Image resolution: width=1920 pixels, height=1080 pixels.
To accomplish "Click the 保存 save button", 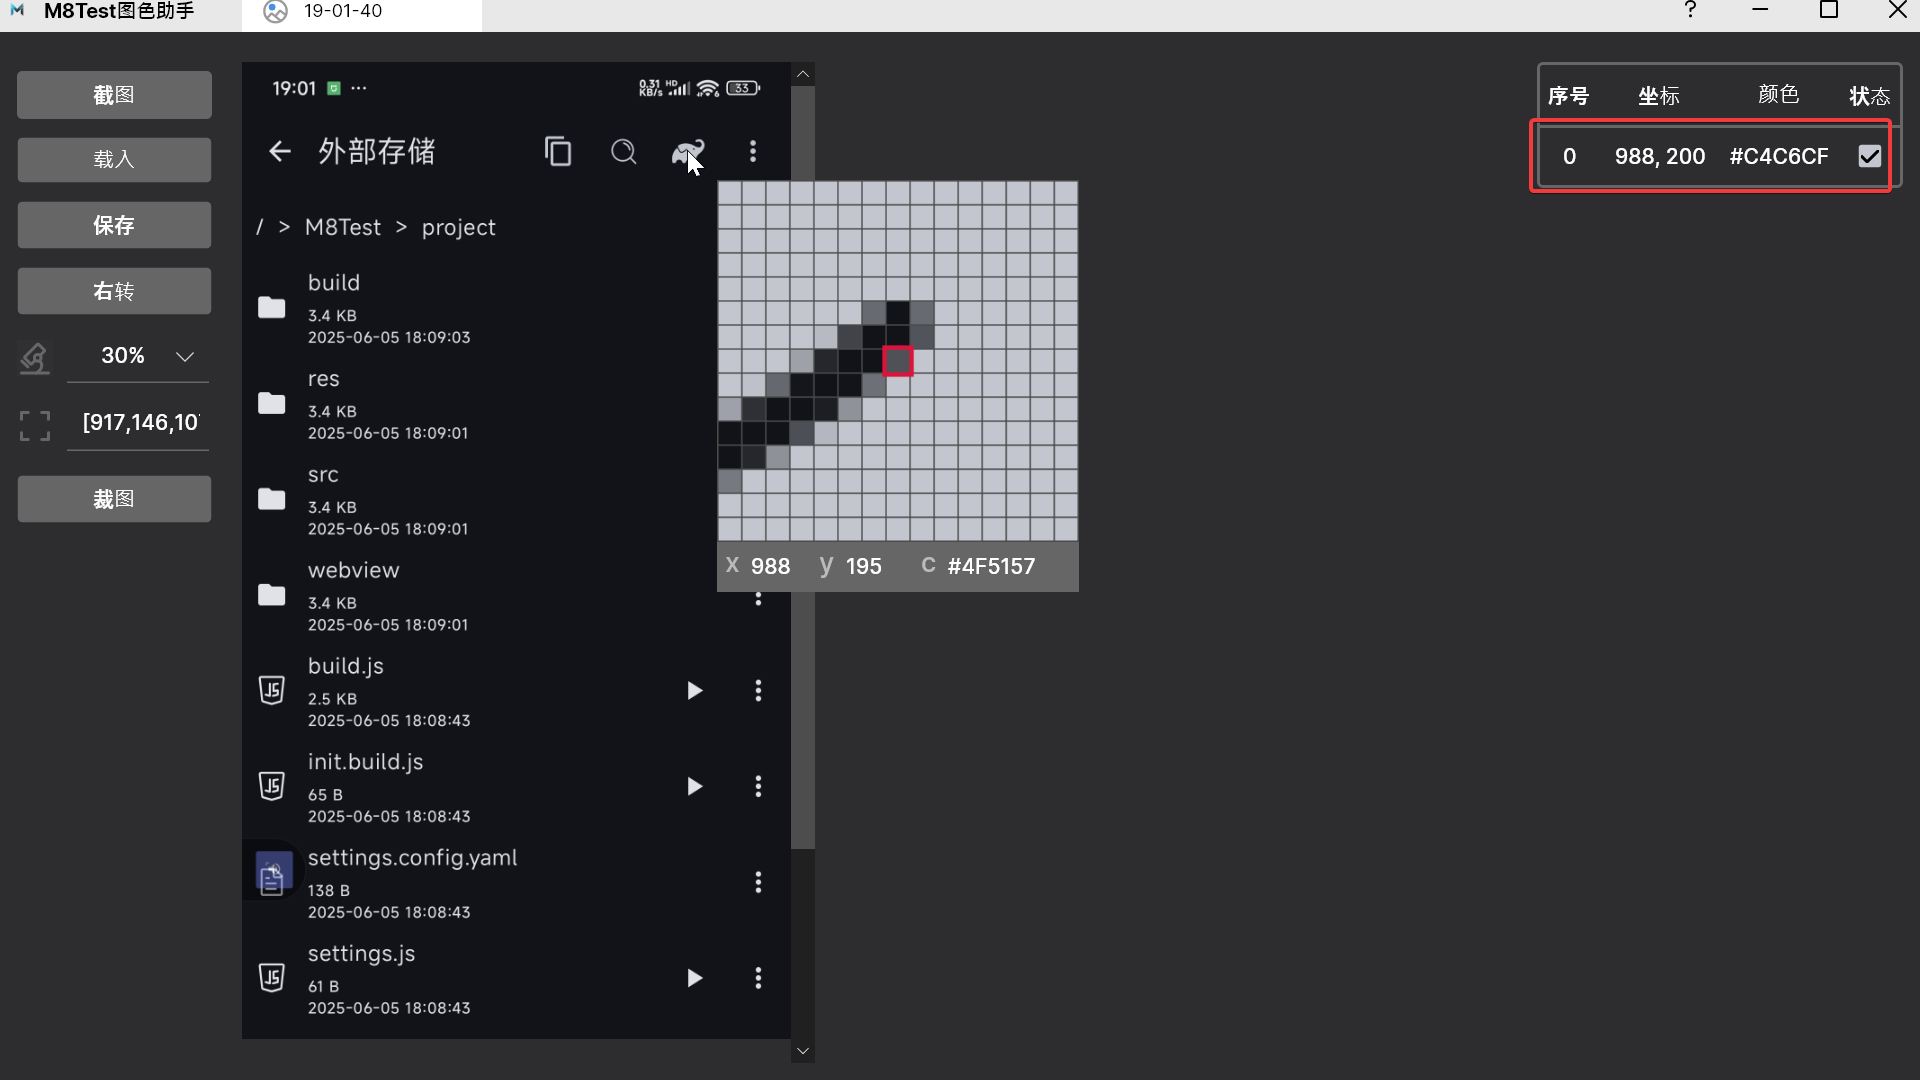I will (114, 226).
